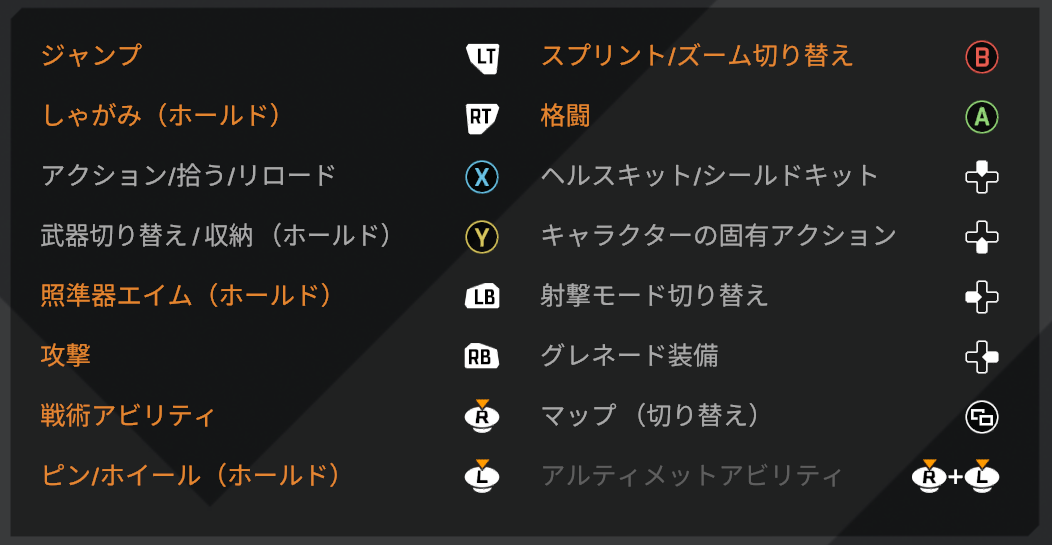Image resolution: width=1052 pixels, height=545 pixels.
Task: Select the RT trigger icon beside しゃがみ
Action: (482, 118)
